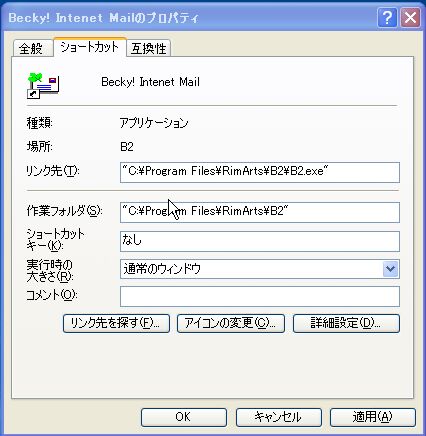Screen dimensions: 426x436
Task: Switch to the 互換性 tab
Action: coord(149,48)
